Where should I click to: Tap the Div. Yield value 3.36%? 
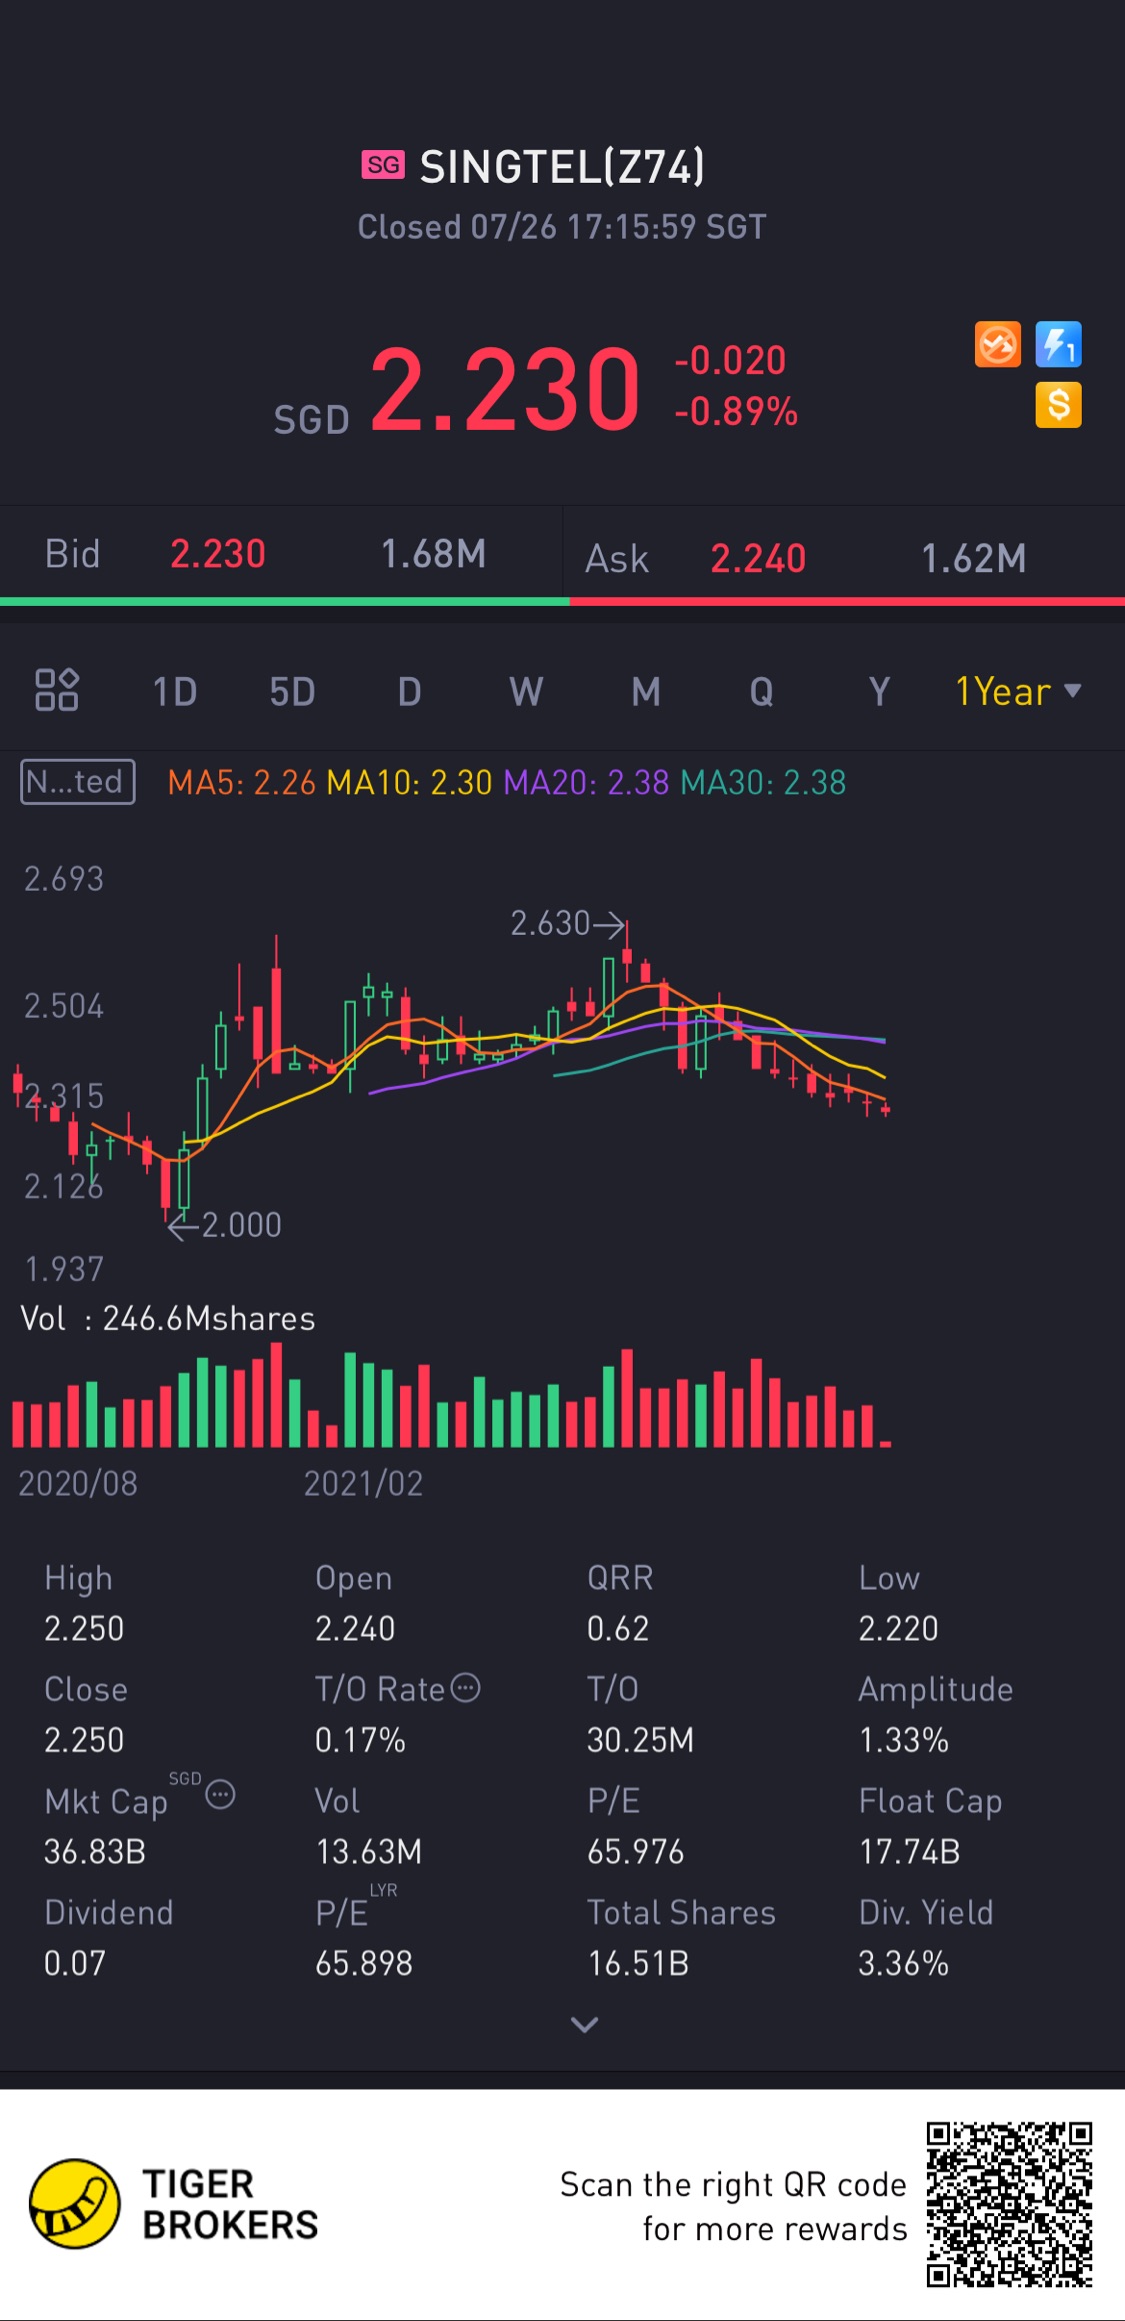tap(904, 1963)
